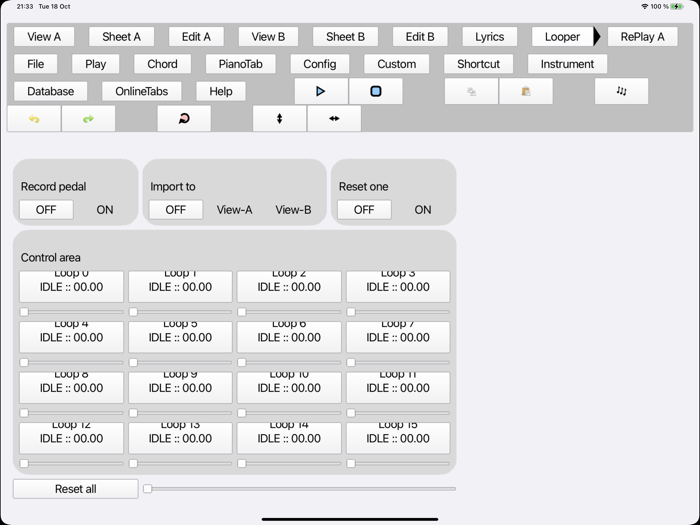The width and height of the screenshot is (700, 525).
Task: Trigger the Loop 10 button
Action: pyautogui.click(x=289, y=388)
